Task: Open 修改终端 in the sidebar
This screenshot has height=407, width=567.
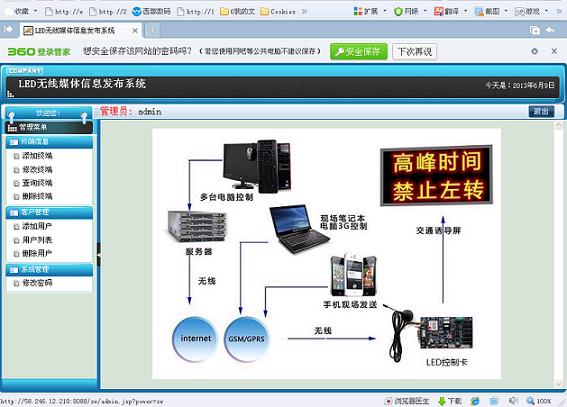Action: point(37,169)
